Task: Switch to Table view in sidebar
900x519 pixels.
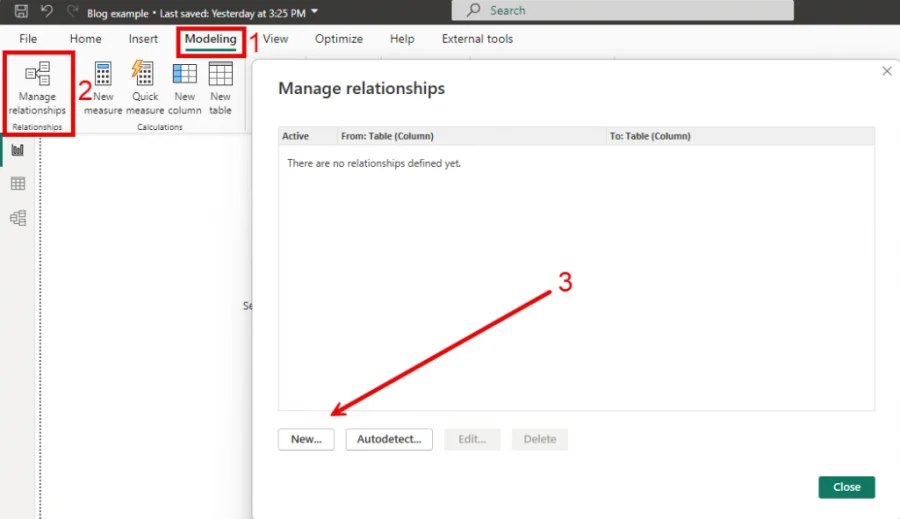Action: pyautogui.click(x=18, y=184)
